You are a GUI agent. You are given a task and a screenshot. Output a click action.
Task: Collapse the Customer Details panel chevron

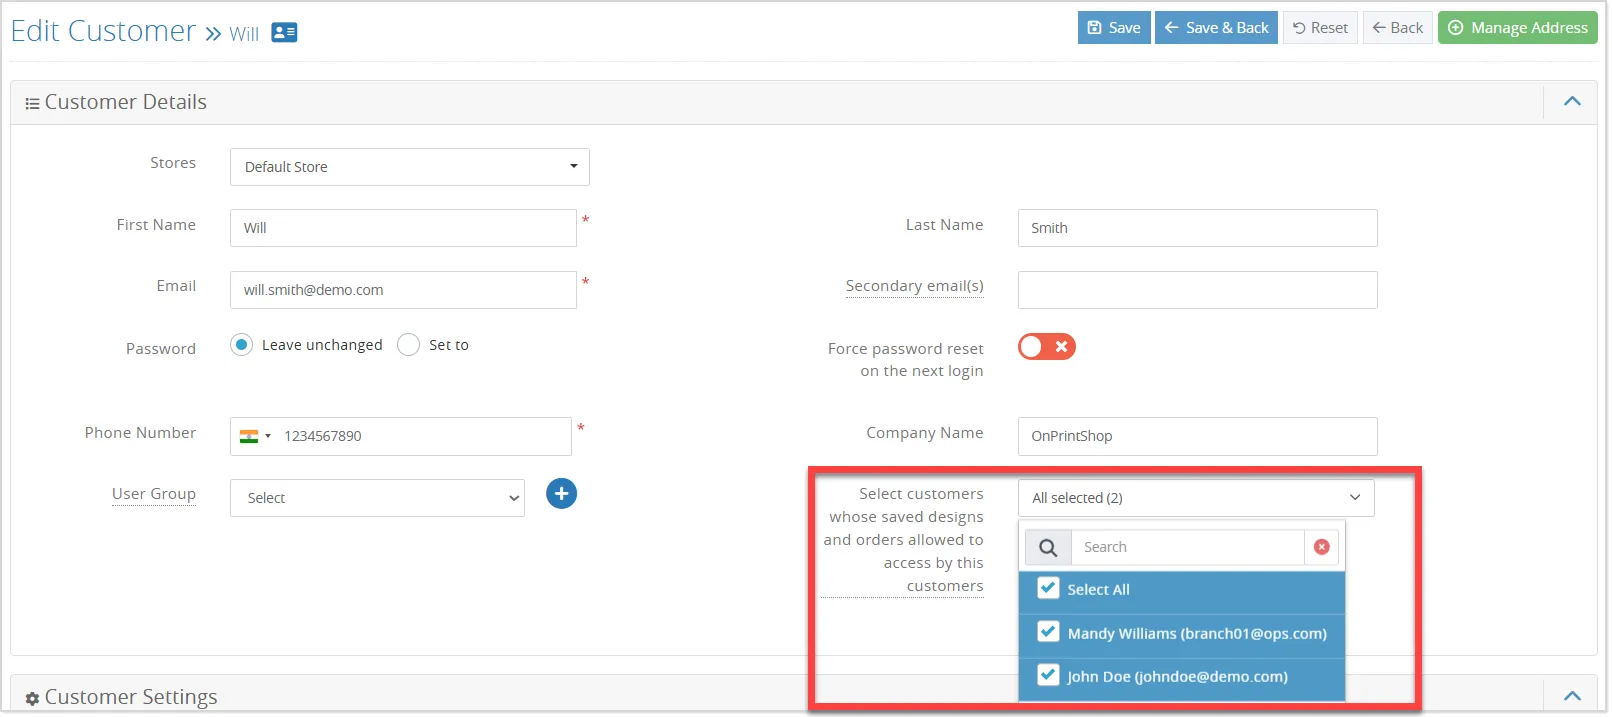[x=1572, y=101]
